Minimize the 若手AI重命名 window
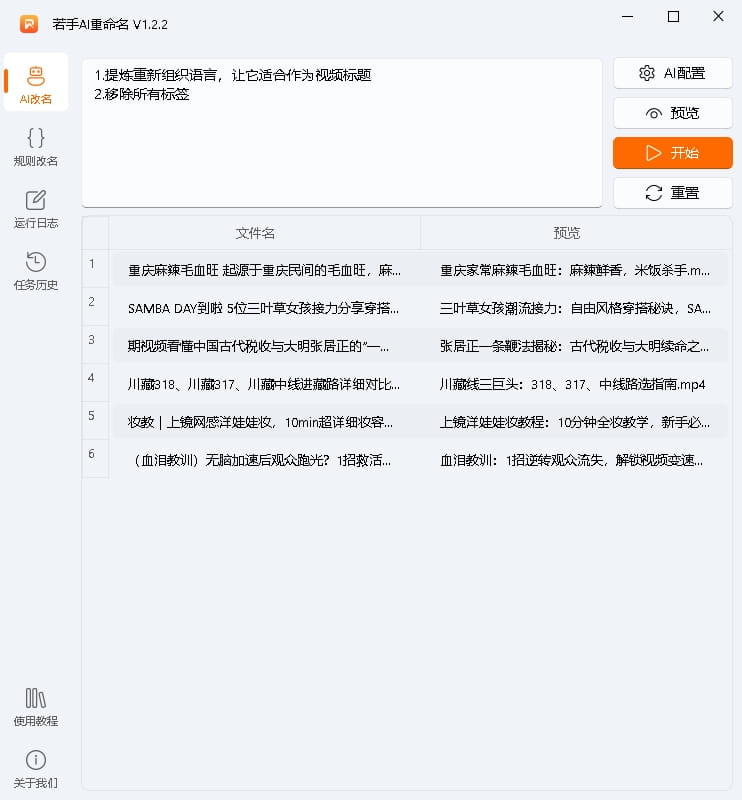 (x=628, y=17)
